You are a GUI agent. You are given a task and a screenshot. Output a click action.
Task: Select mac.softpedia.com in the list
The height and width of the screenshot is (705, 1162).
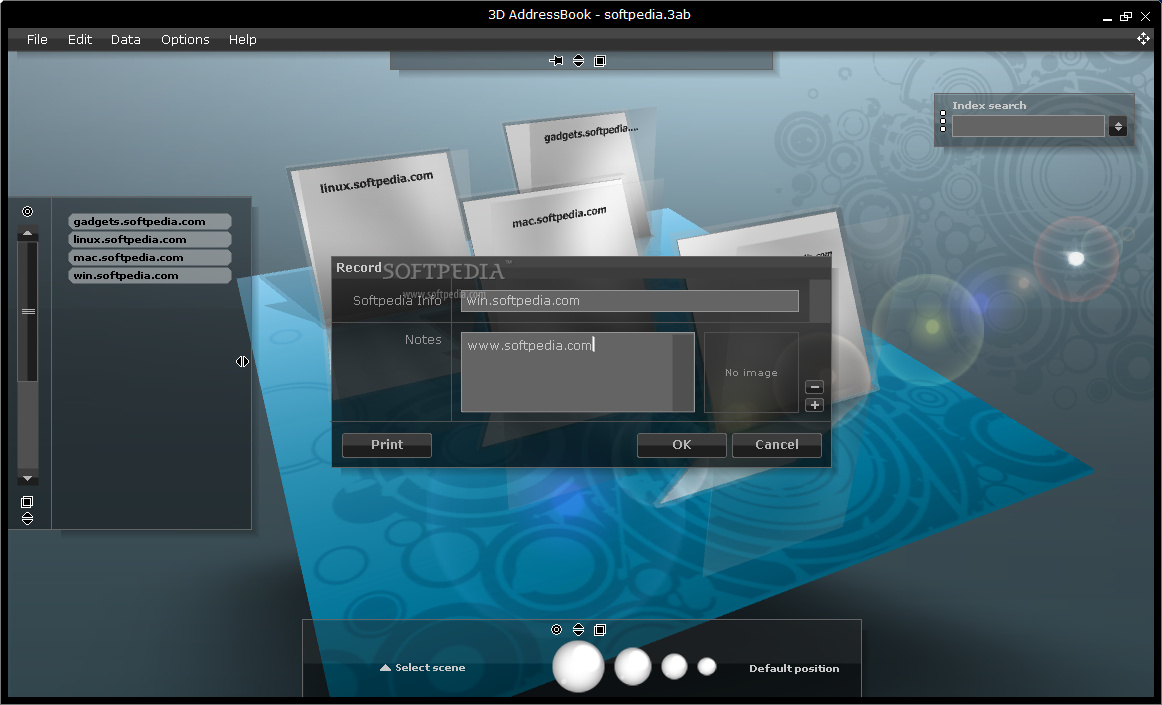(x=150, y=257)
